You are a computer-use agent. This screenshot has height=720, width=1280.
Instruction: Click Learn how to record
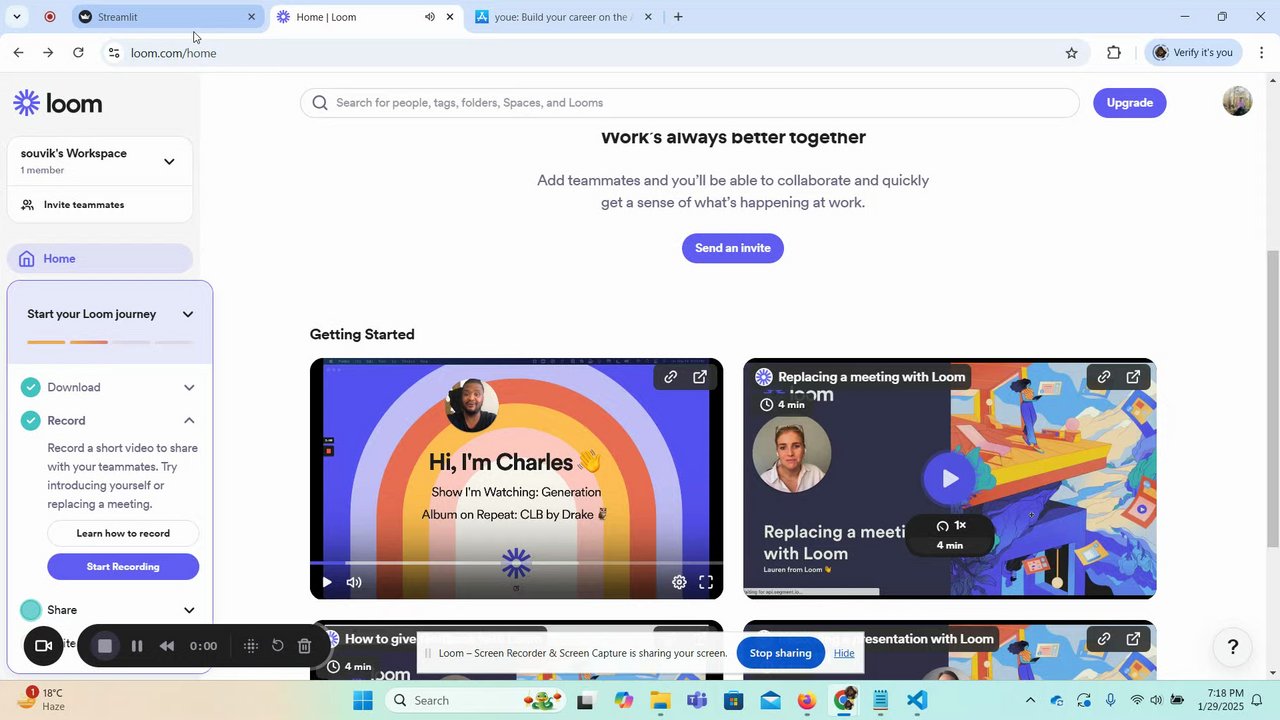pyautogui.click(x=123, y=534)
